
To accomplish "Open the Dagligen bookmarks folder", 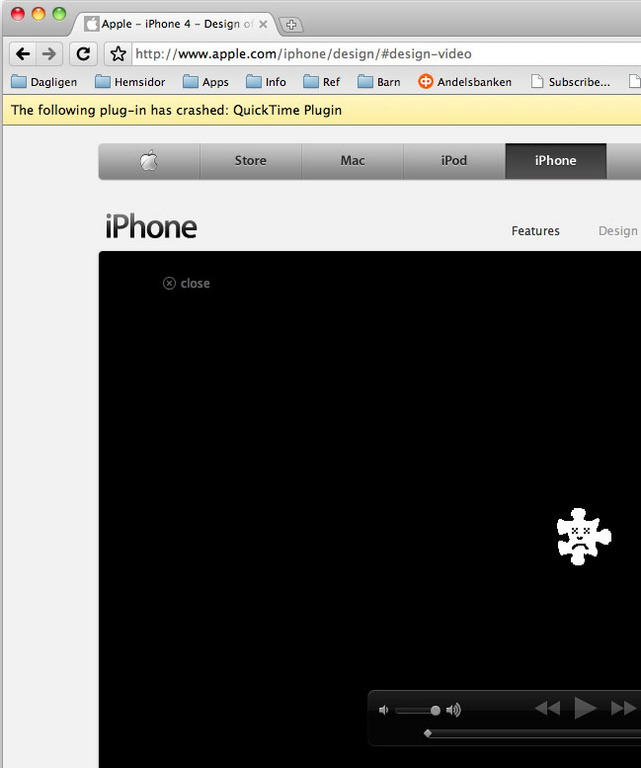I will (x=44, y=82).
